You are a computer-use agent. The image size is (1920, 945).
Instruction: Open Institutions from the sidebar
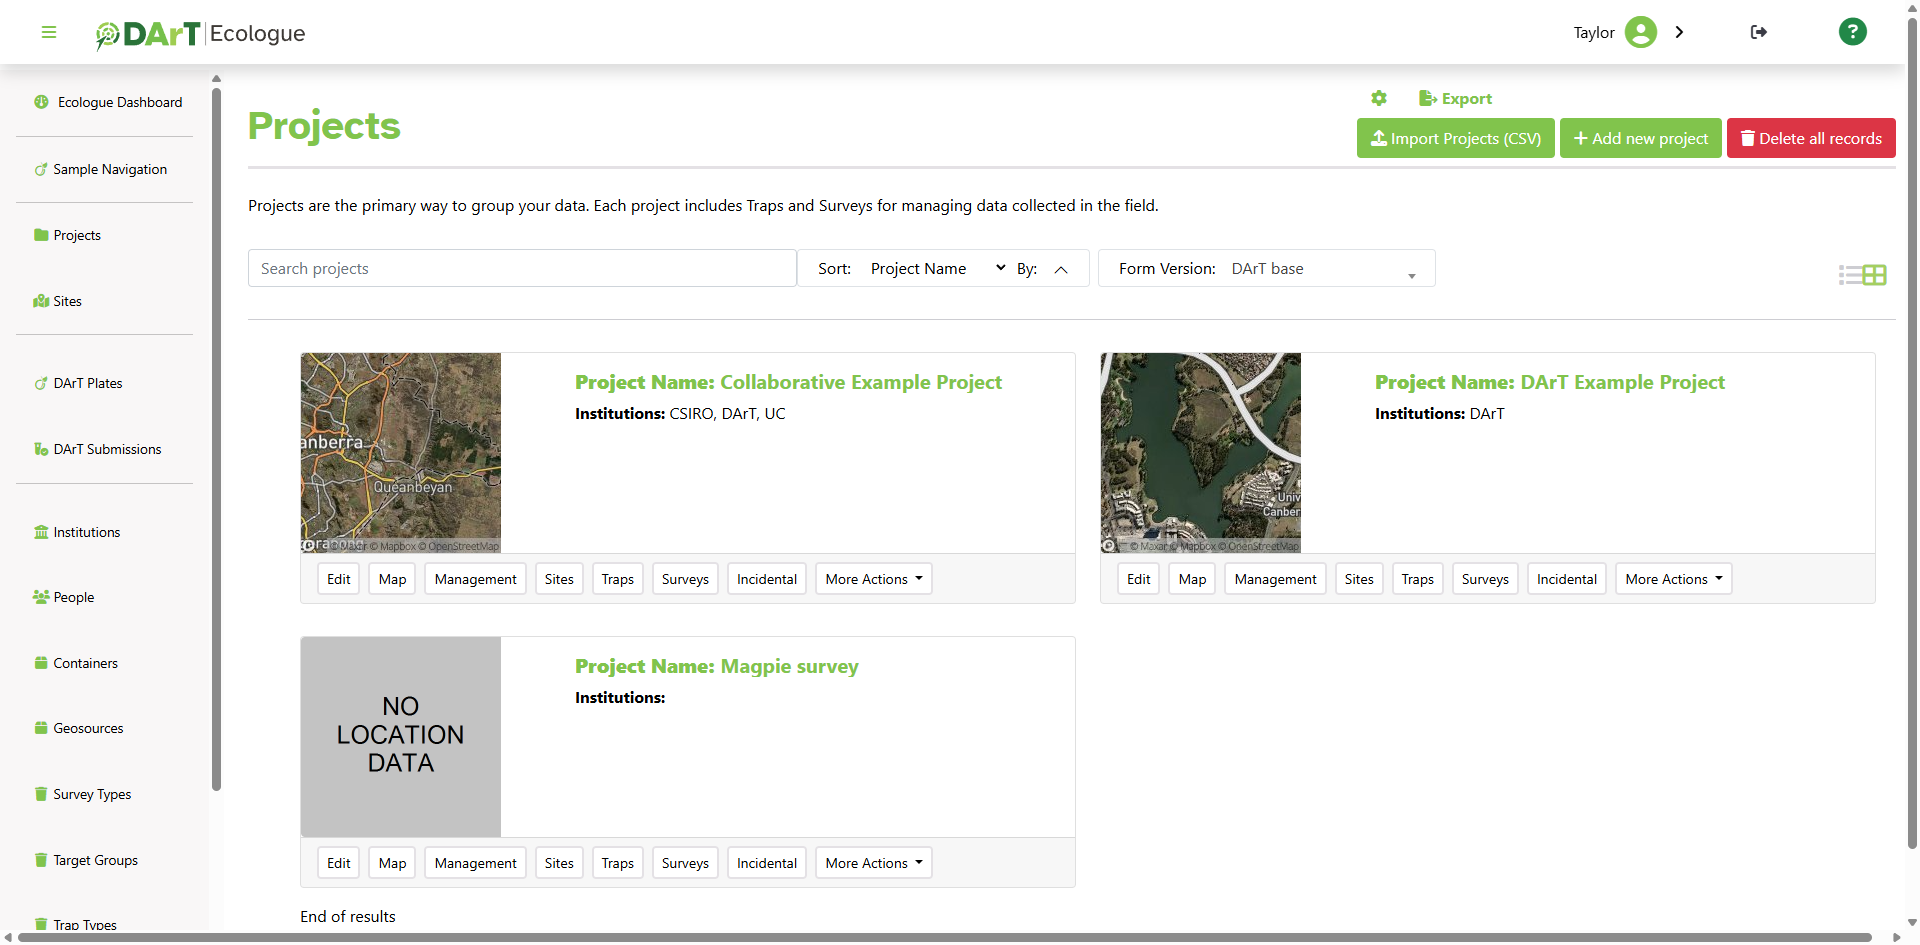point(87,531)
